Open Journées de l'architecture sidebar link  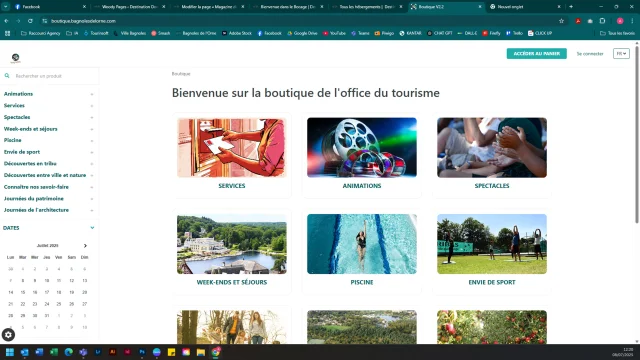tap(36, 210)
